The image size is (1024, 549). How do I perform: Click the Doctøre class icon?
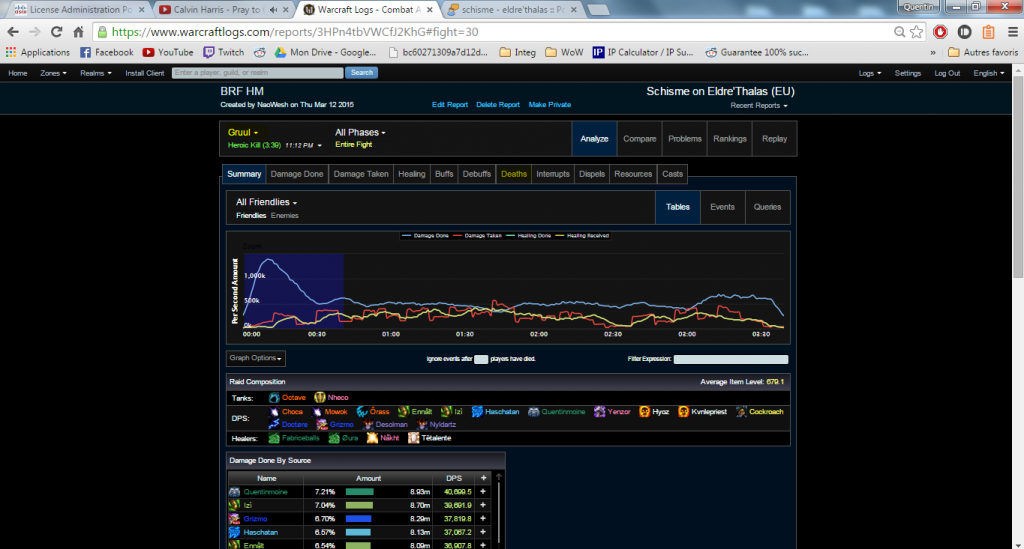tap(274, 424)
